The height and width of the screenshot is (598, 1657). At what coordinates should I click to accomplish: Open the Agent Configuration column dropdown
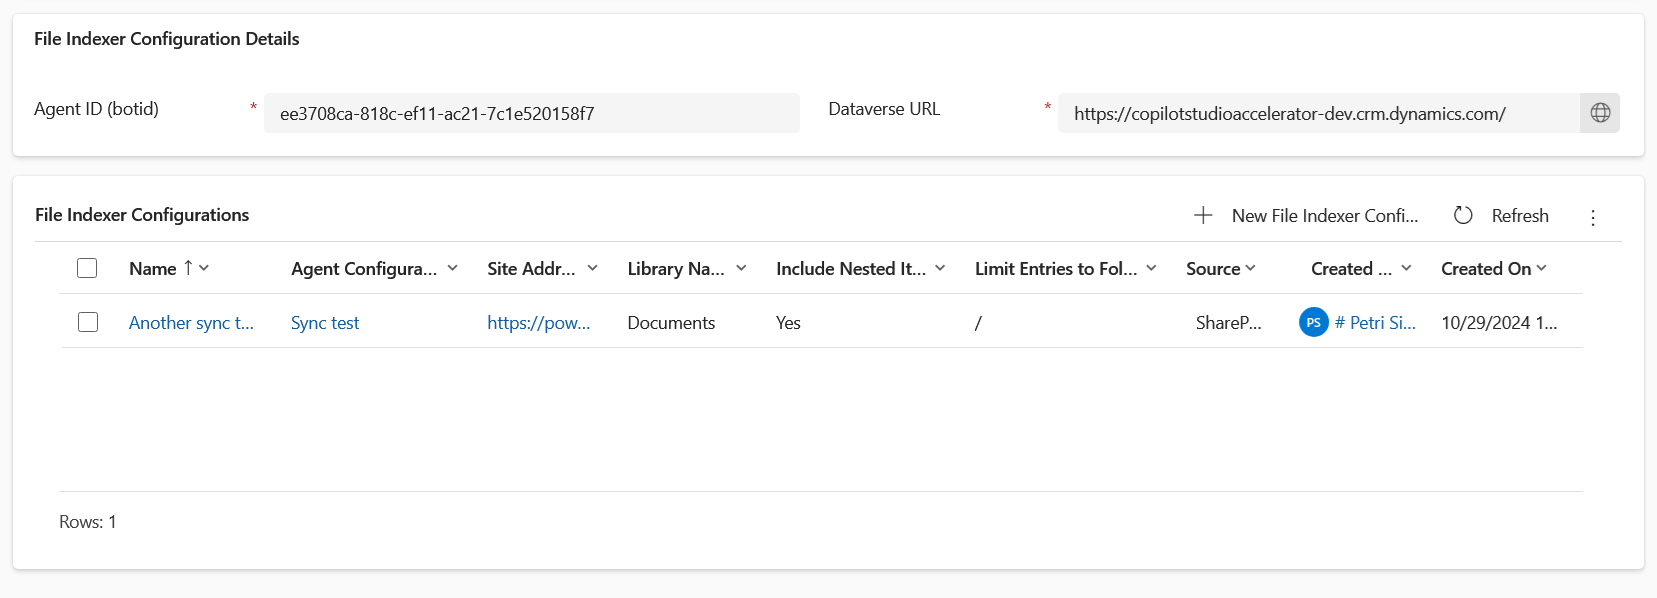point(453,268)
